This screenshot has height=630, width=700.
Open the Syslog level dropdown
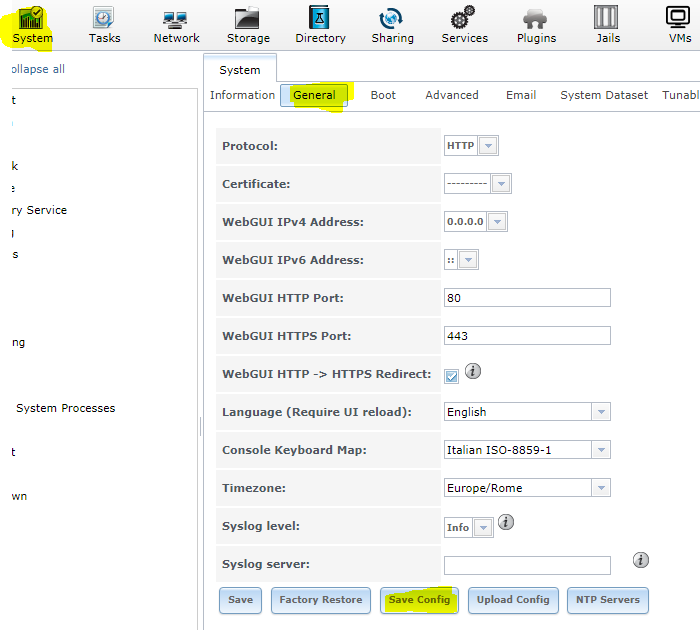[469, 527]
